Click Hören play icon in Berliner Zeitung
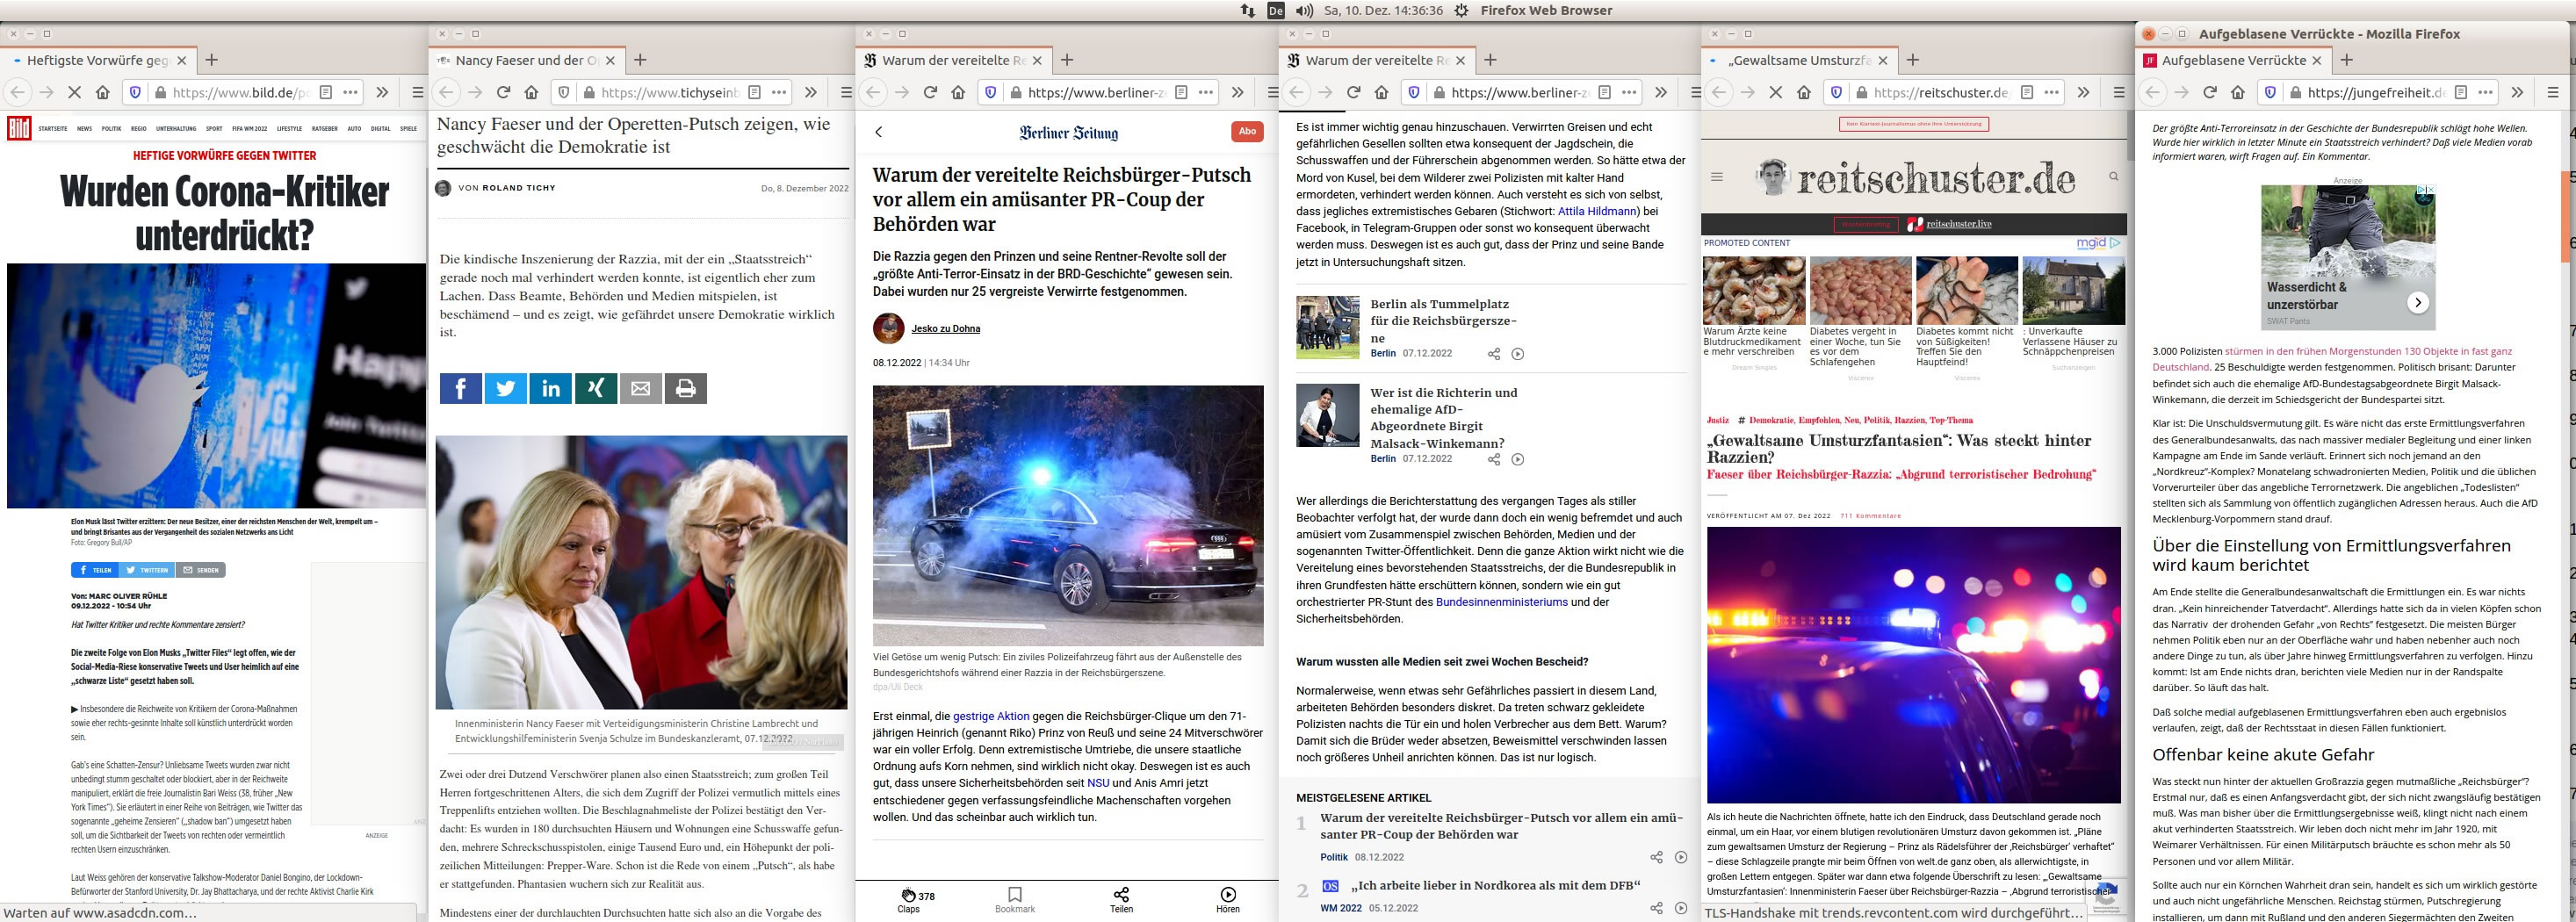 tap(1228, 894)
